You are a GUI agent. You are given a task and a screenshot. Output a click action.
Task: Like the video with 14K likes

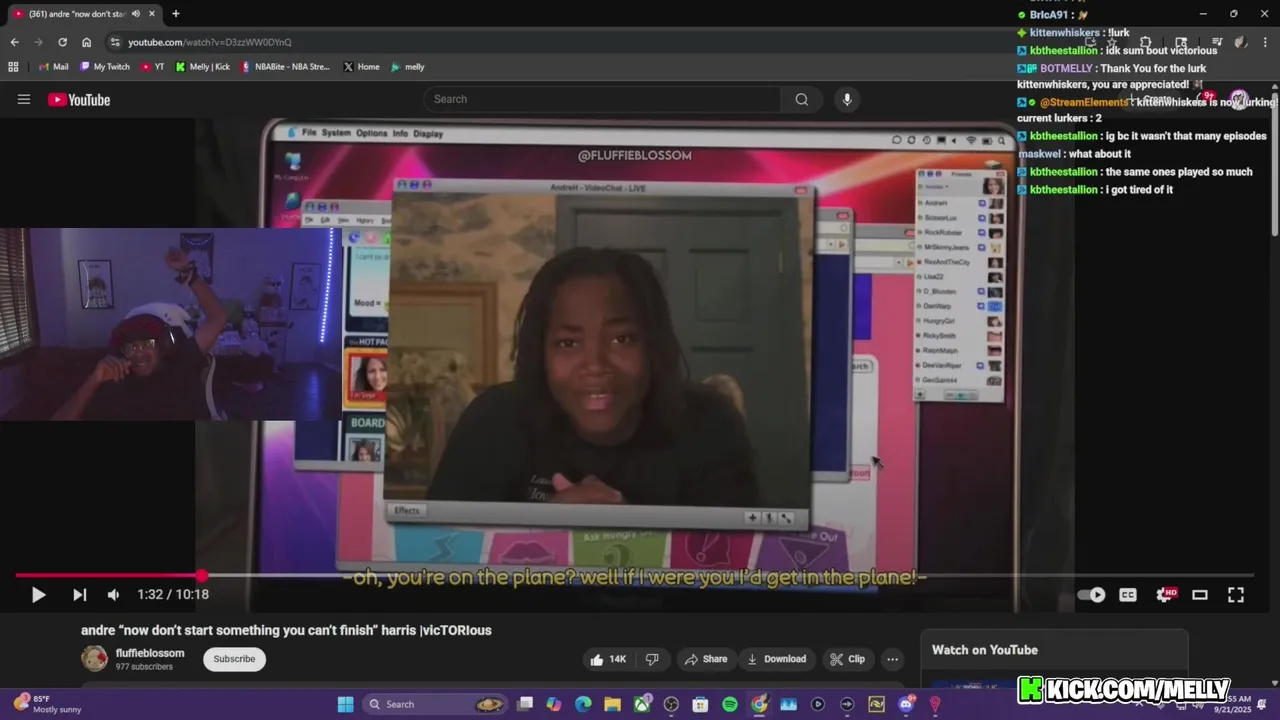[x=608, y=659]
